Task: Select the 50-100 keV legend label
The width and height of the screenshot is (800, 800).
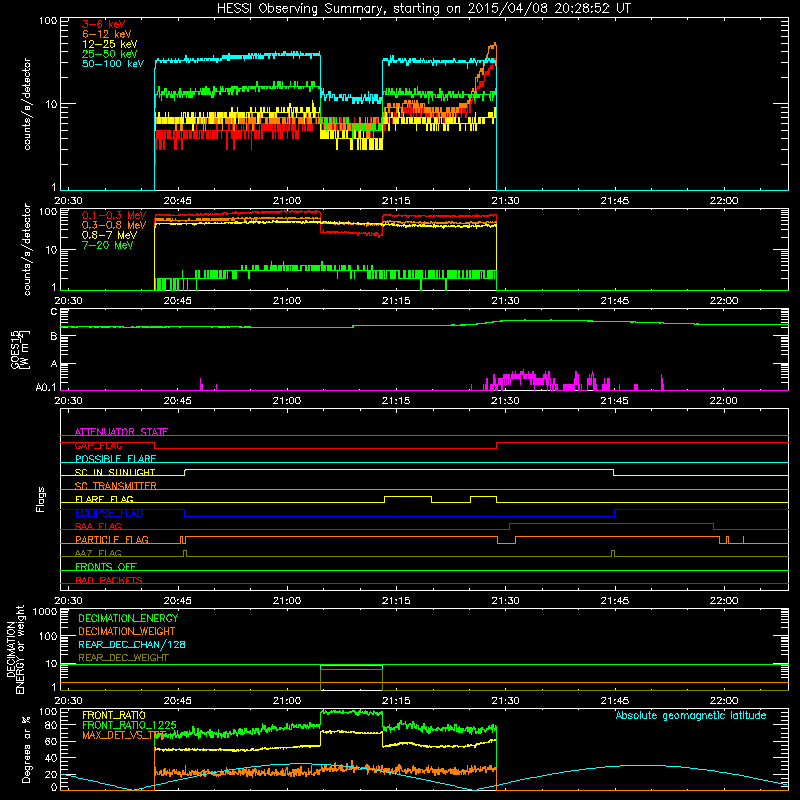Action: click(113, 64)
